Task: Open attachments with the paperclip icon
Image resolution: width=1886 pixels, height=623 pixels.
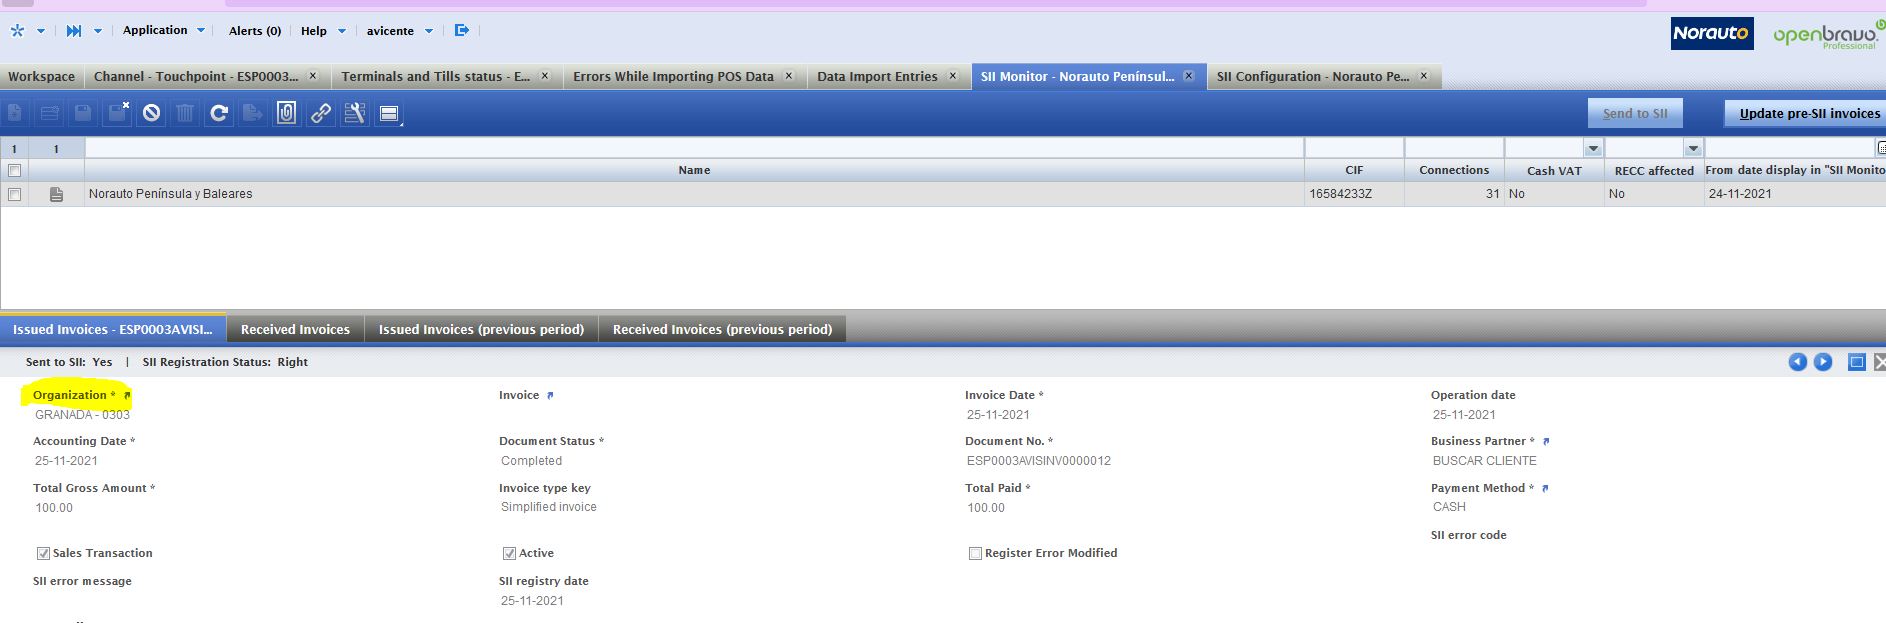Action: click(x=286, y=114)
